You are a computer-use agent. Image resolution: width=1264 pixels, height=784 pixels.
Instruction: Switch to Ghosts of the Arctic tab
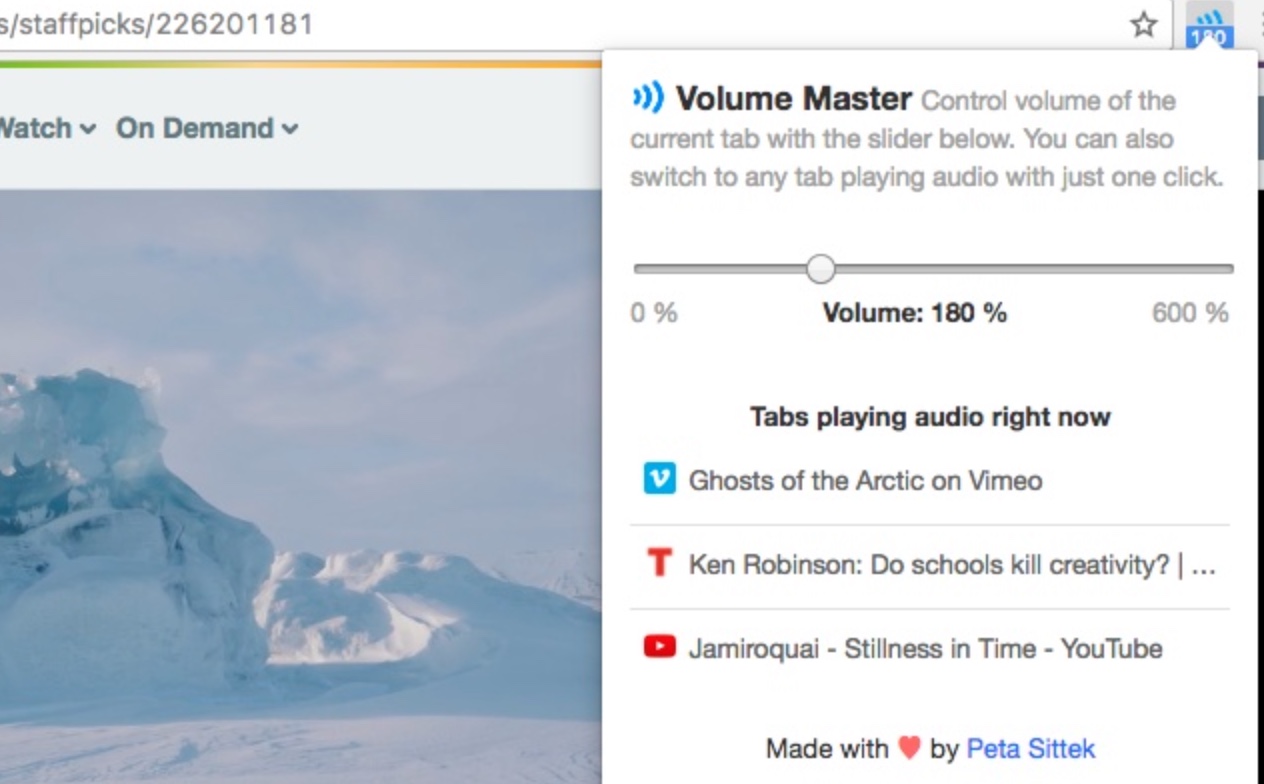865,481
